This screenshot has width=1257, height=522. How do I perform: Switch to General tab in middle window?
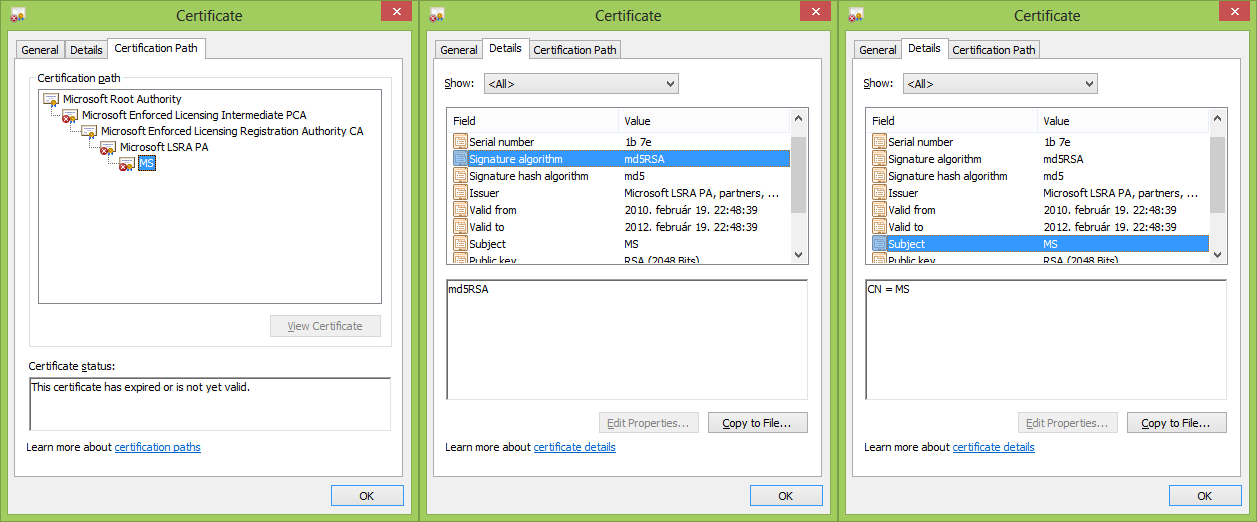[x=459, y=50]
